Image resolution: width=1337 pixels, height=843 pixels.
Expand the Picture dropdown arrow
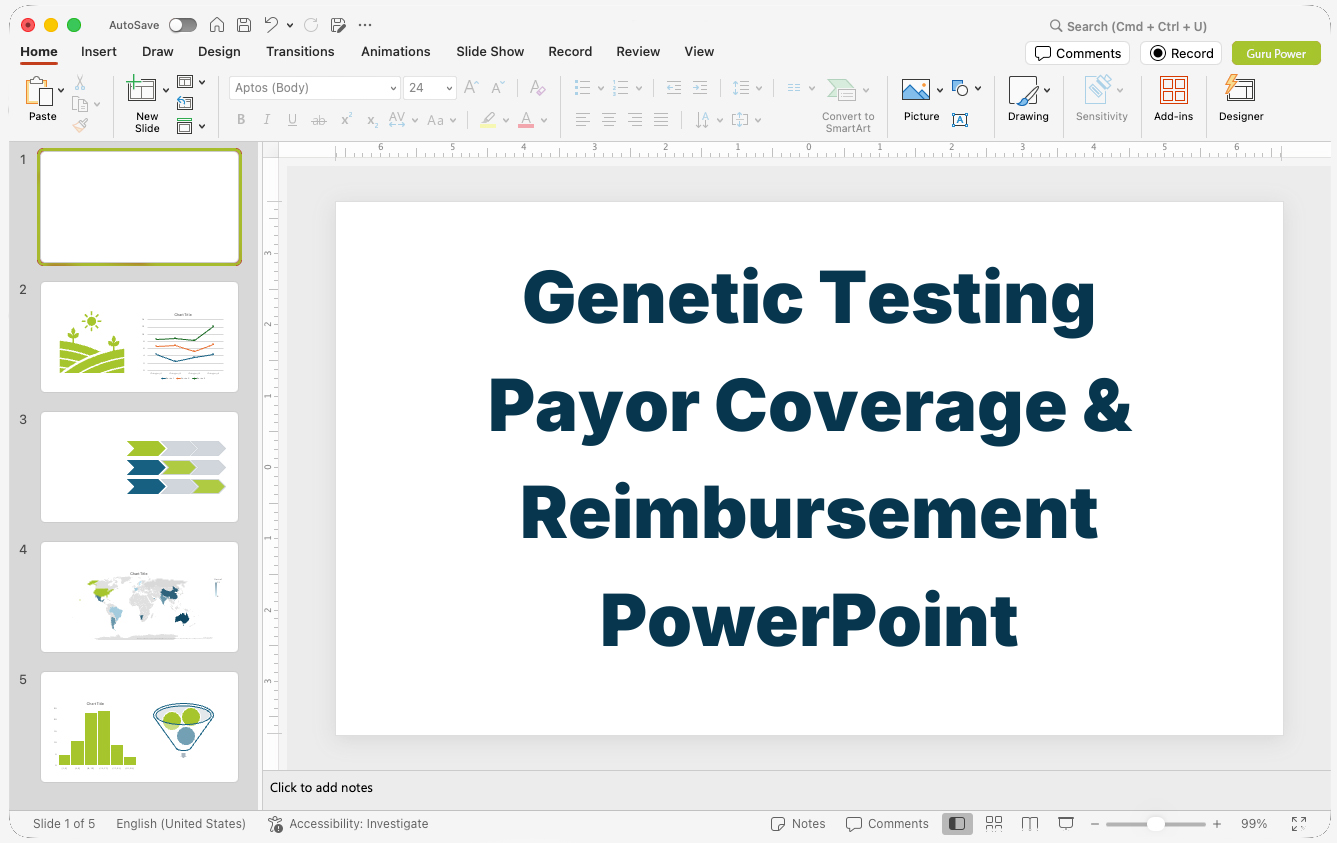(940, 90)
